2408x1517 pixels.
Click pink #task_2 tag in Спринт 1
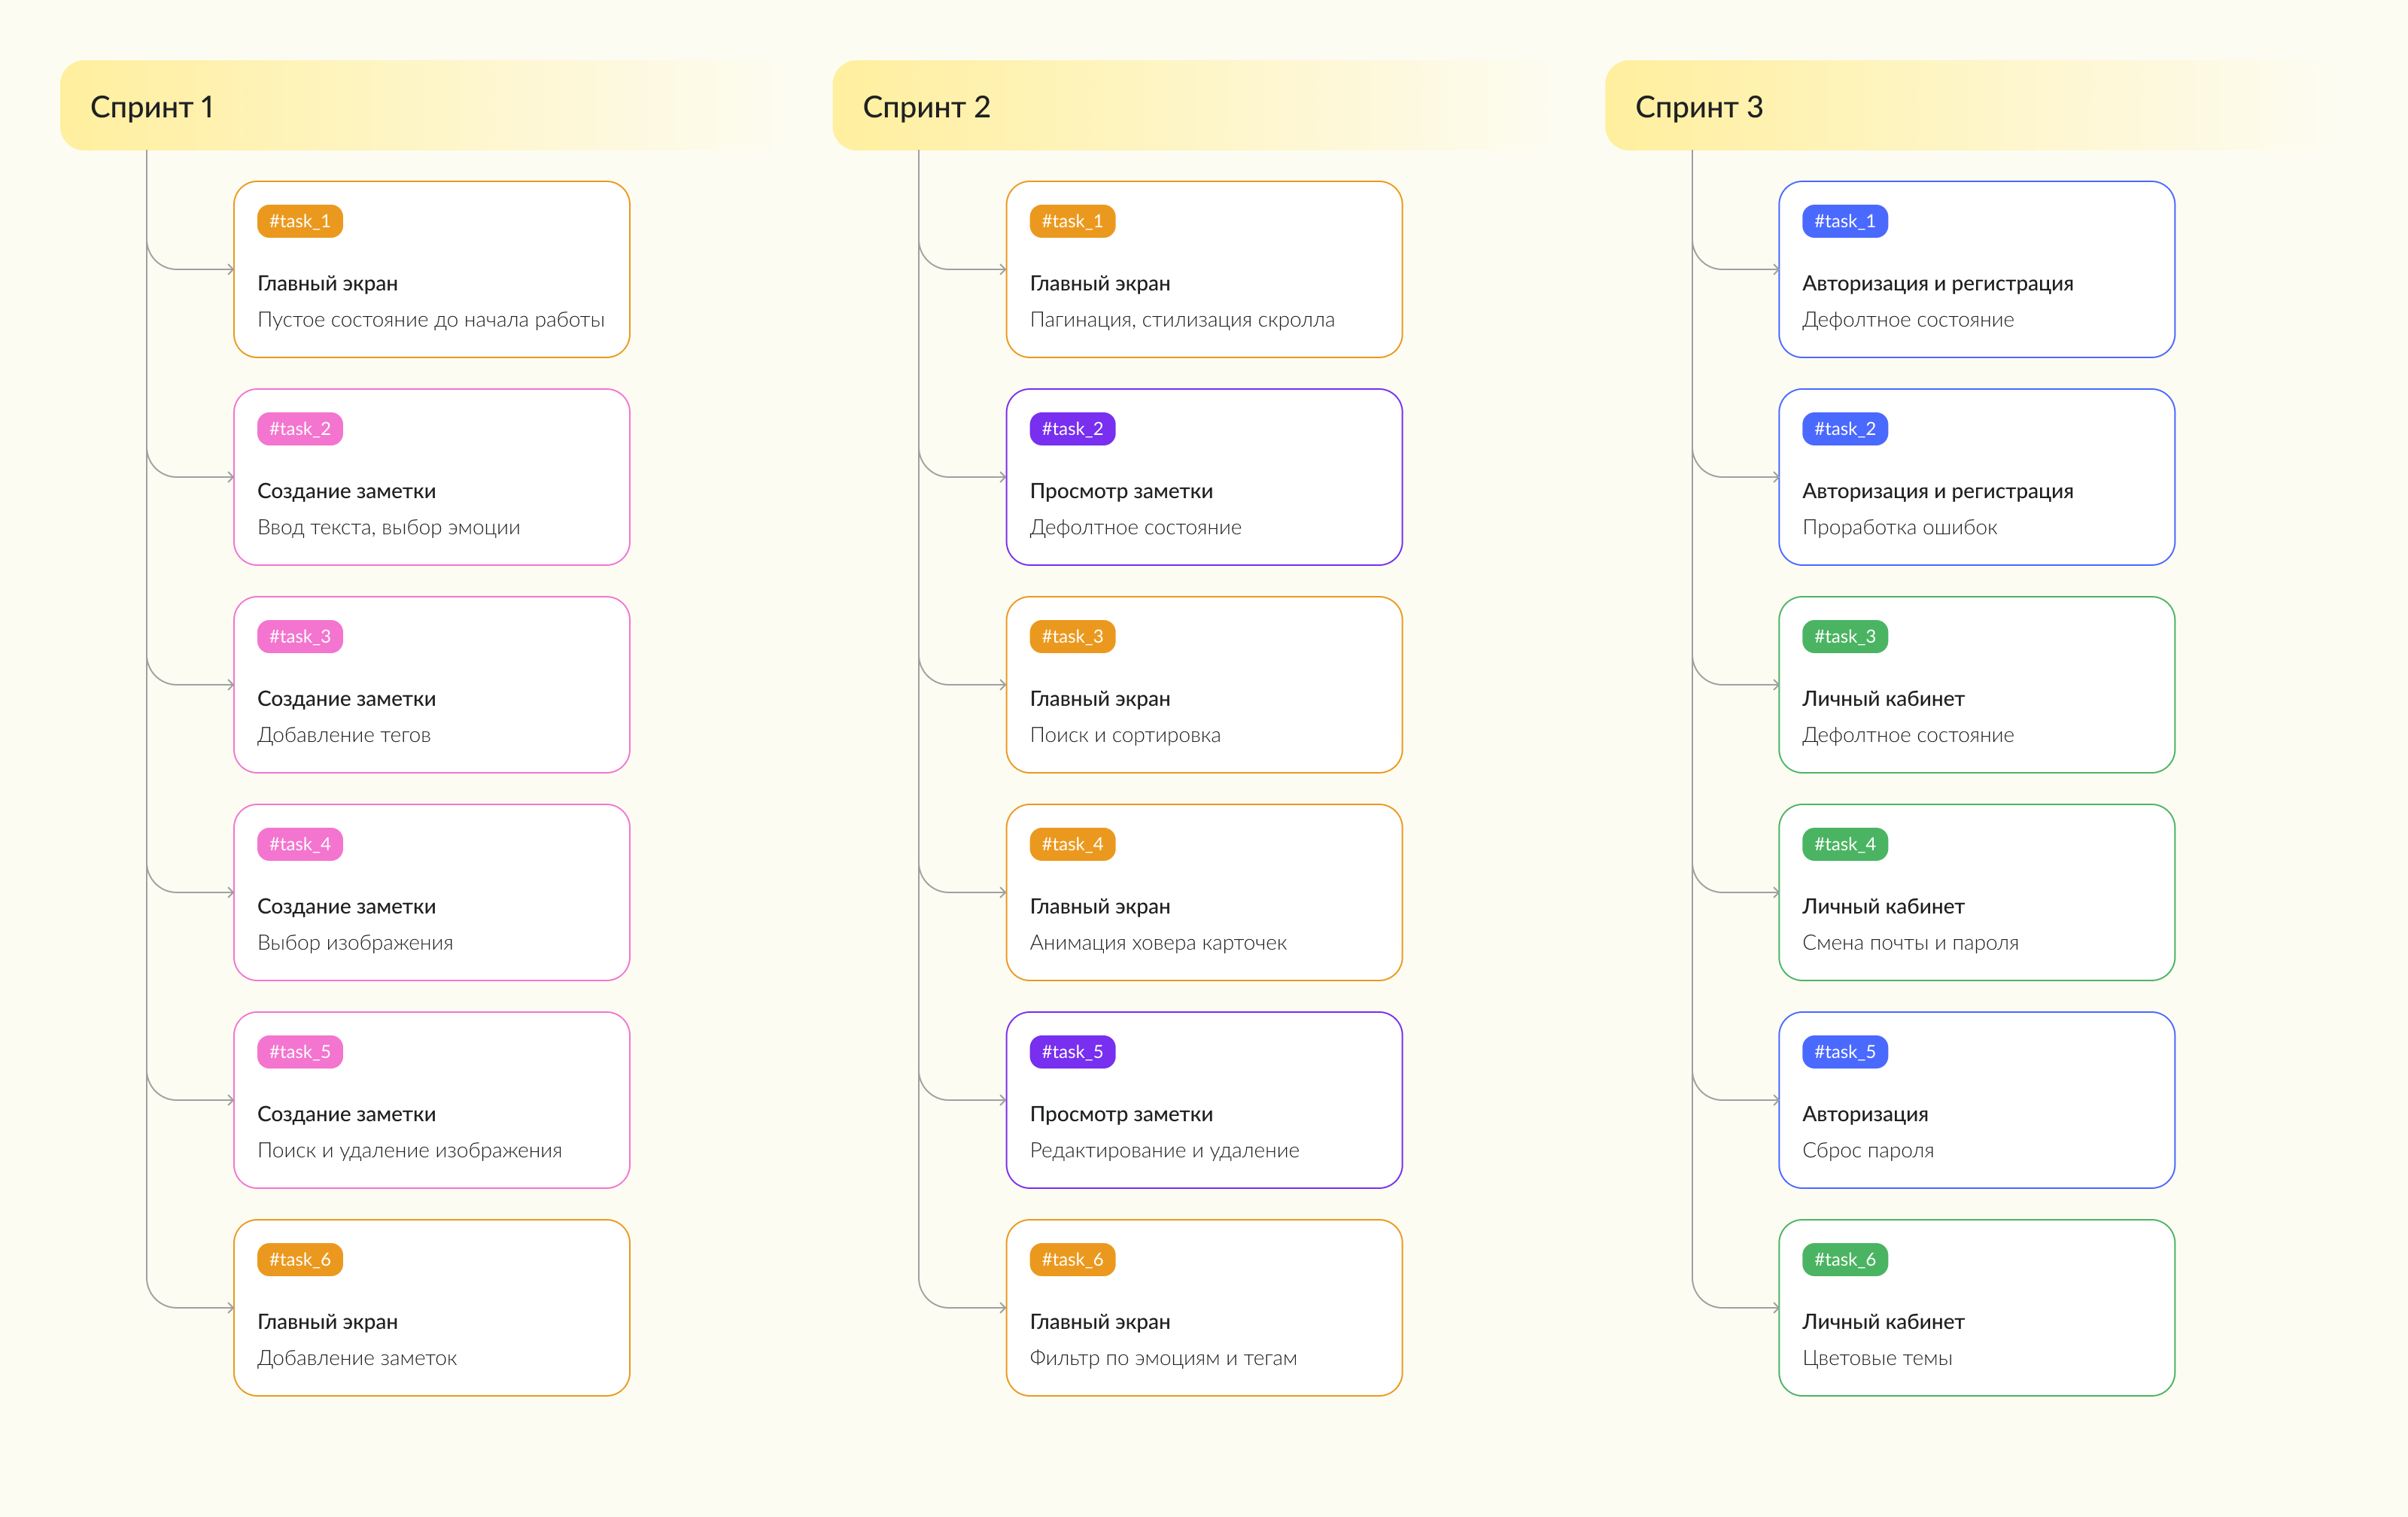coord(299,429)
